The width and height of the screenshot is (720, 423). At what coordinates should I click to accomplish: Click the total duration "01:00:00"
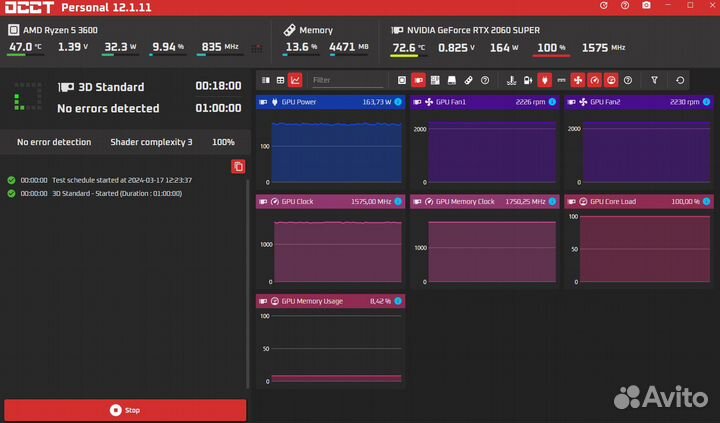point(218,108)
